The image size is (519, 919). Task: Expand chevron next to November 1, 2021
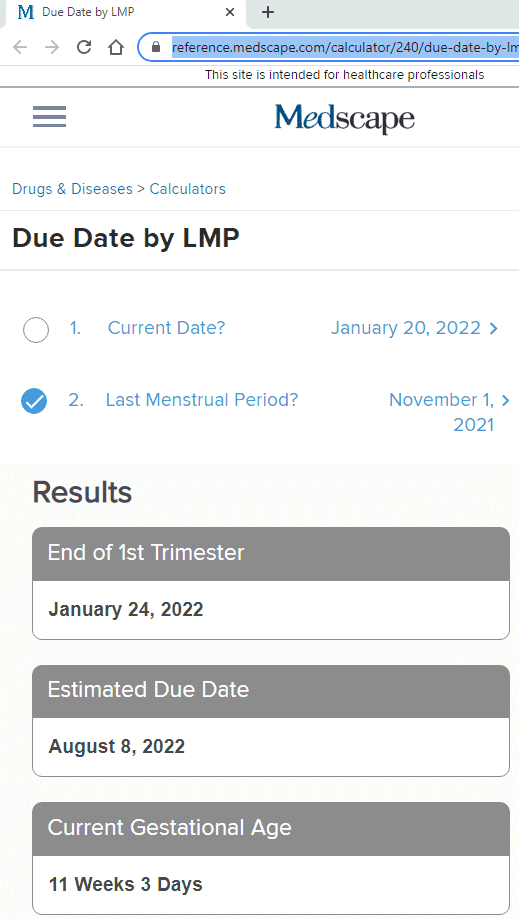(506, 400)
